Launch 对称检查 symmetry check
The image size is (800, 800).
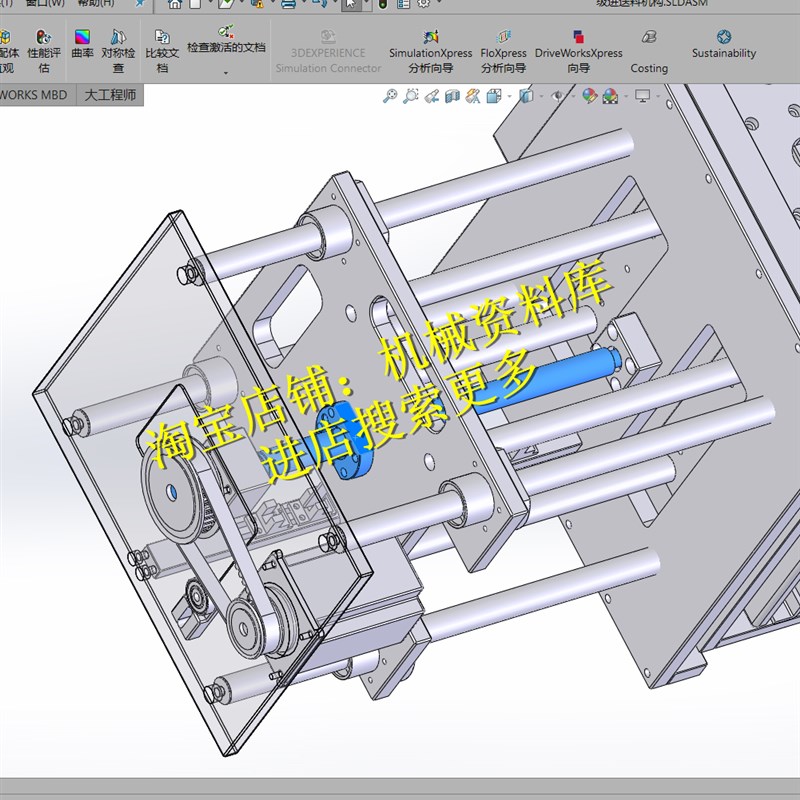click(x=118, y=51)
